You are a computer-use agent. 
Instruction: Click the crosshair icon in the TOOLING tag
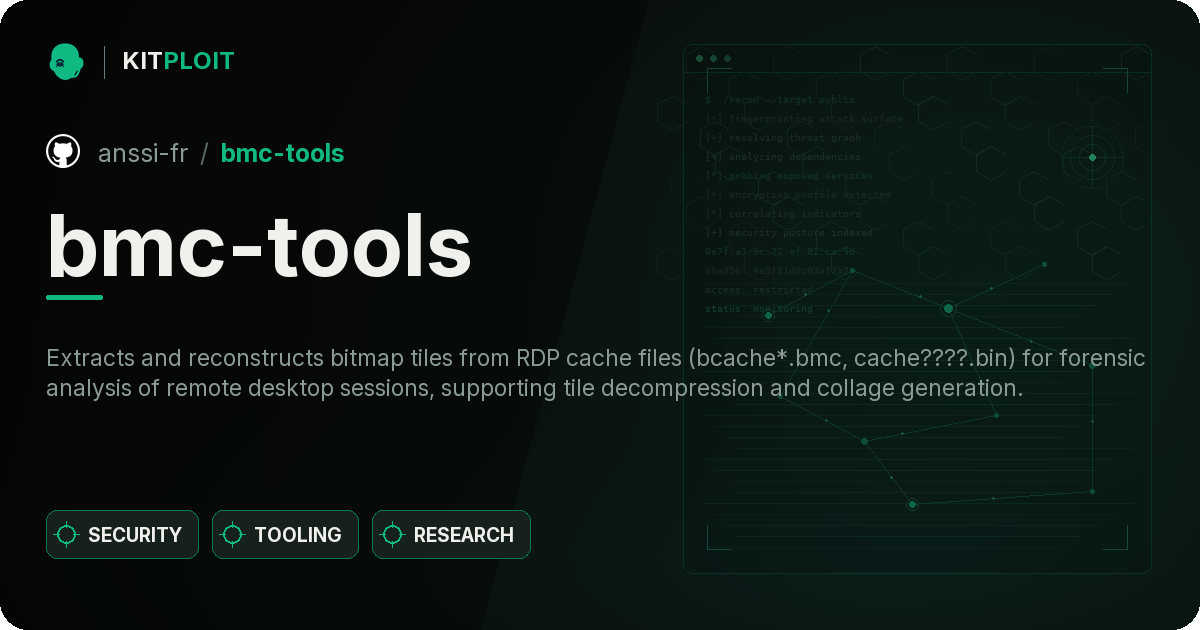pos(233,535)
